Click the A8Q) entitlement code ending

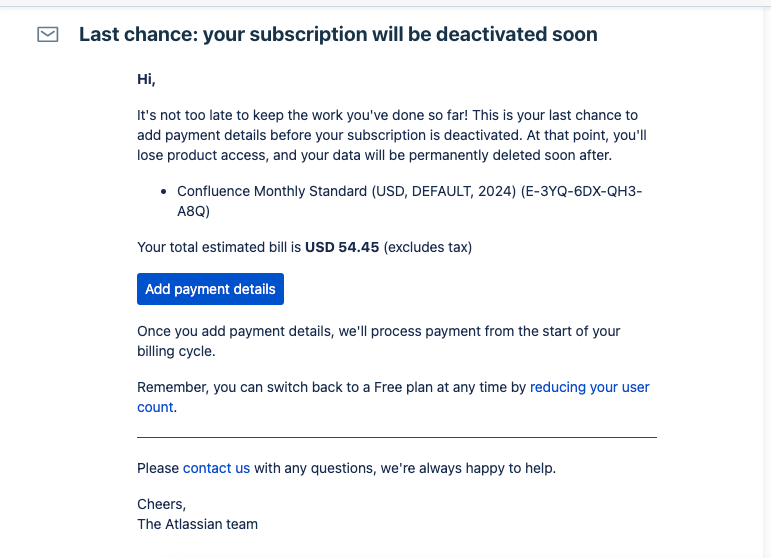tap(193, 211)
